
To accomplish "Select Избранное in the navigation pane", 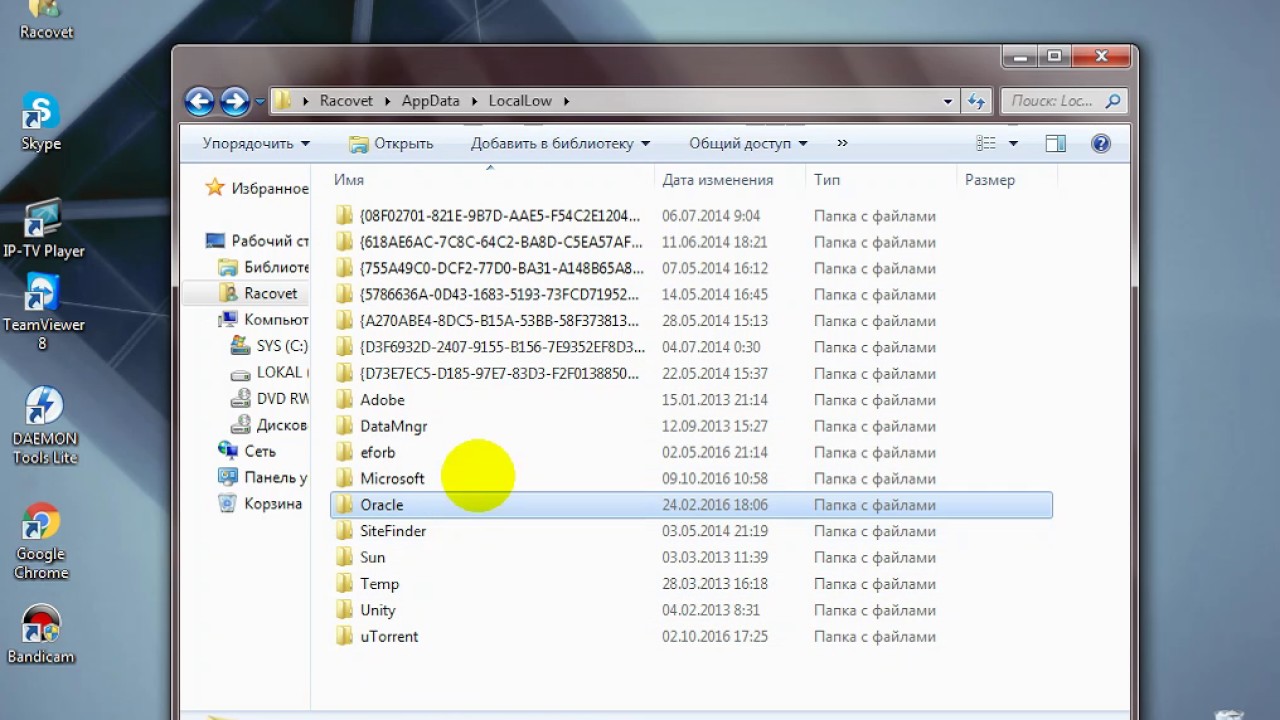I will (257, 188).
